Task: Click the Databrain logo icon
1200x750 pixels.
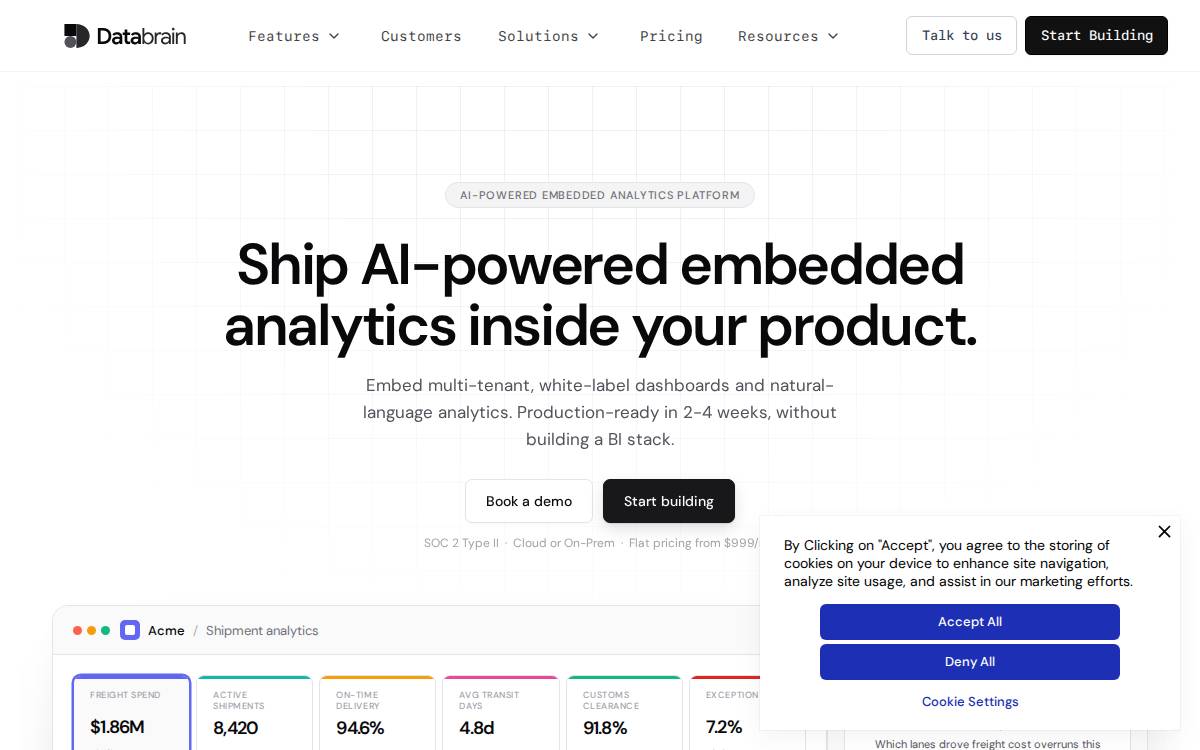Action: (77, 36)
